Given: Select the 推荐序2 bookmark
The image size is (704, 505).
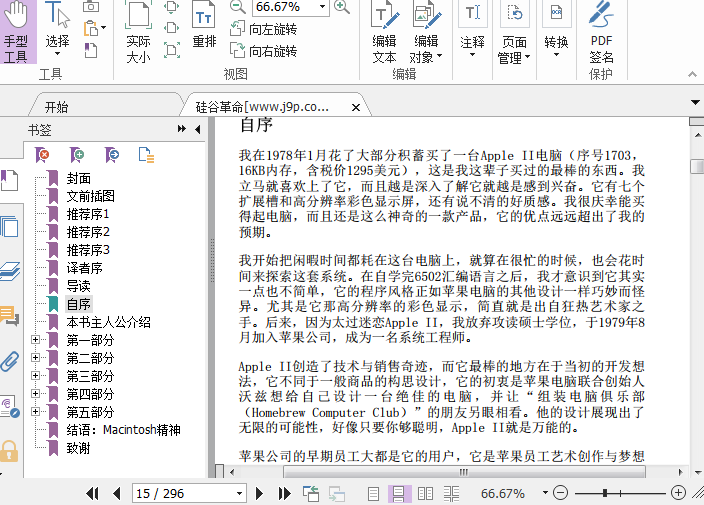Looking at the screenshot, I should (x=88, y=232).
